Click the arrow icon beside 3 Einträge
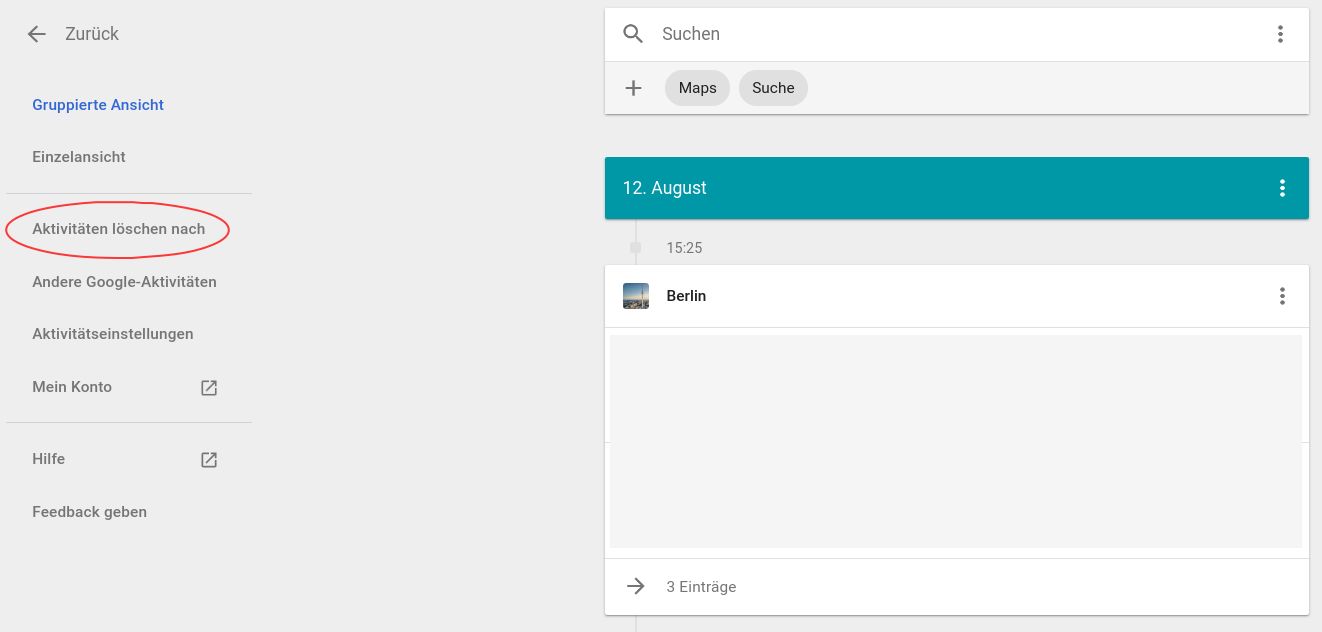 tap(636, 586)
